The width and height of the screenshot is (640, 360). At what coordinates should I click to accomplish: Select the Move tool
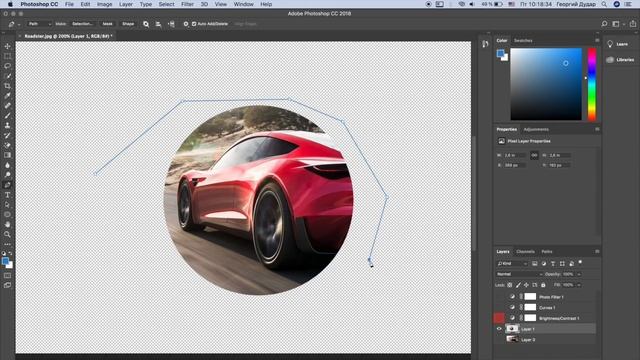[7, 46]
